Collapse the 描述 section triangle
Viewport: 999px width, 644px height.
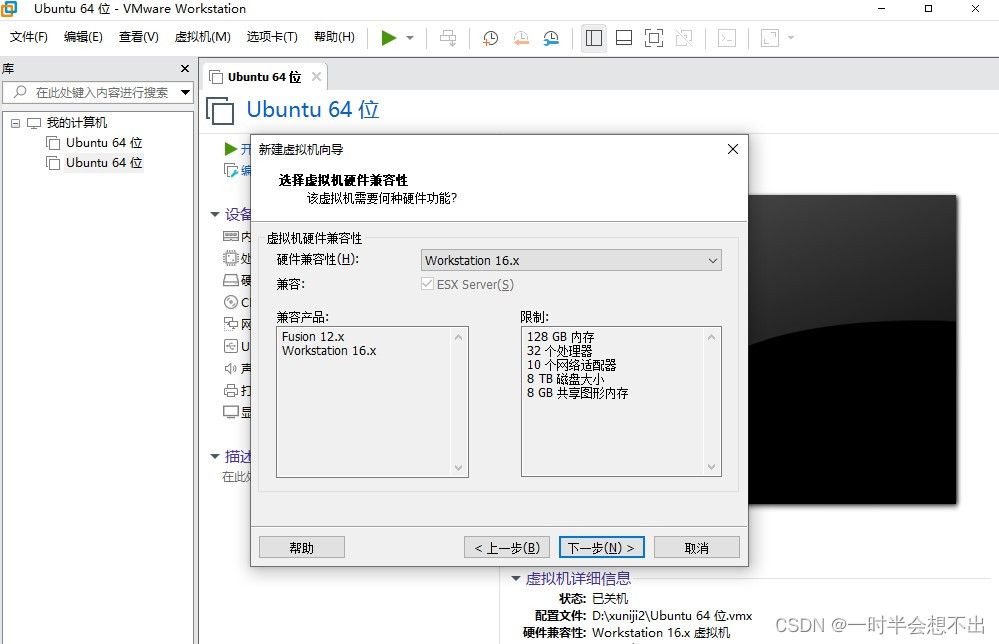point(215,457)
